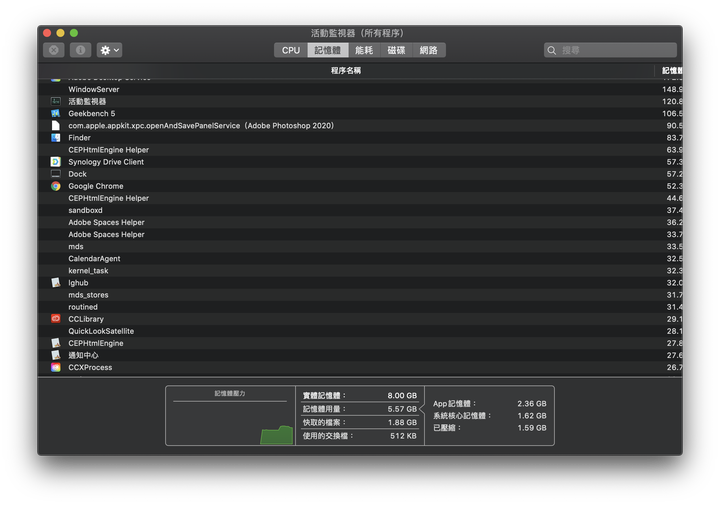Click the 通知中心 process icon

tap(56, 355)
